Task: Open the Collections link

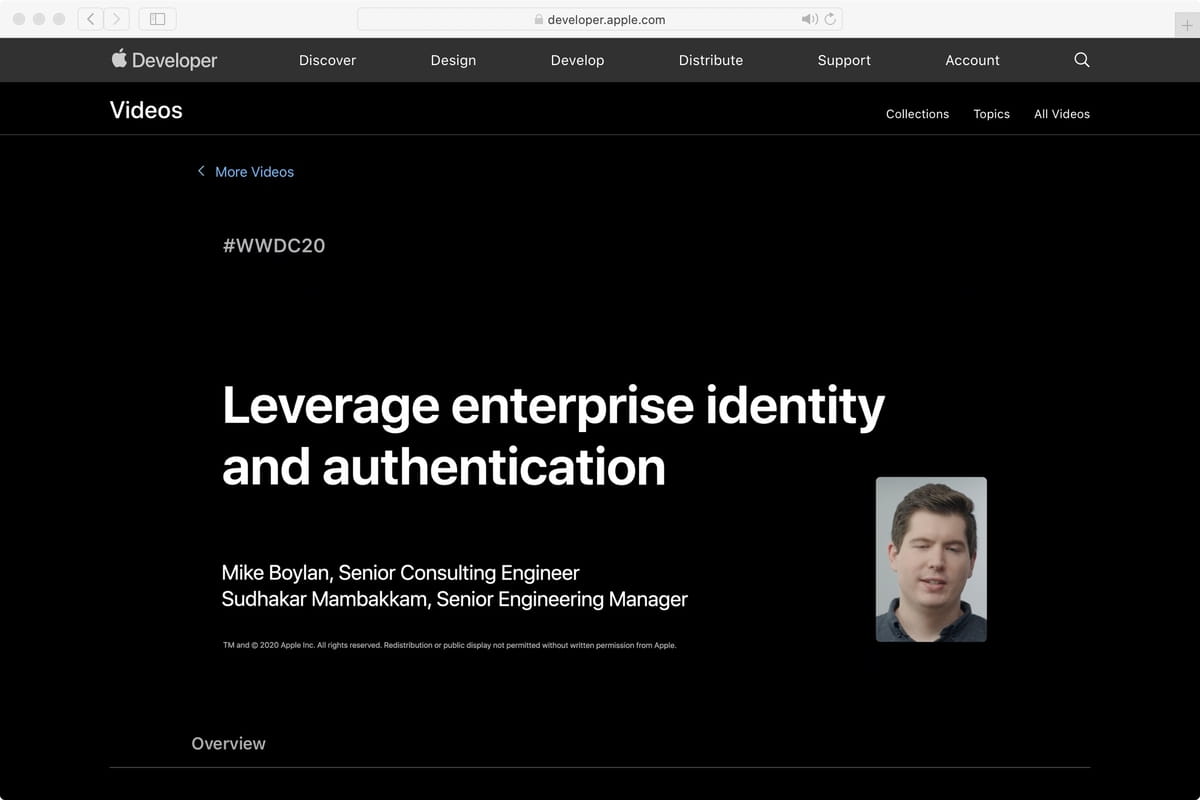Action: point(917,114)
